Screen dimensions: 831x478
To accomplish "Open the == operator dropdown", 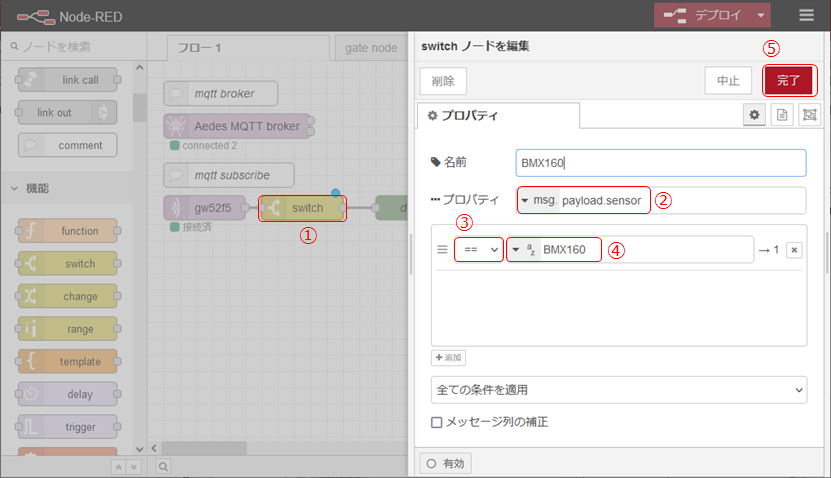I will click(478, 250).
